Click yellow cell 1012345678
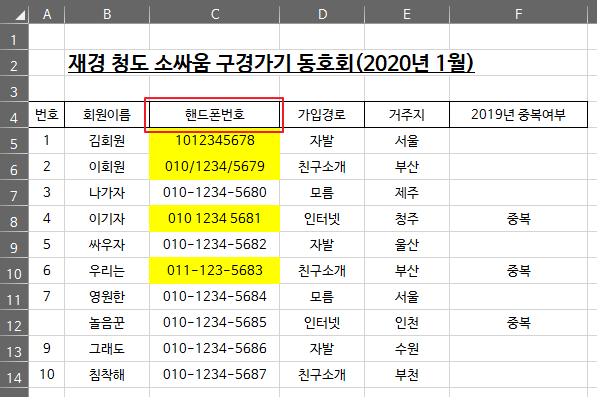This screenshot has height=397, width=597. pyautogui.click(x=215, y=140)
